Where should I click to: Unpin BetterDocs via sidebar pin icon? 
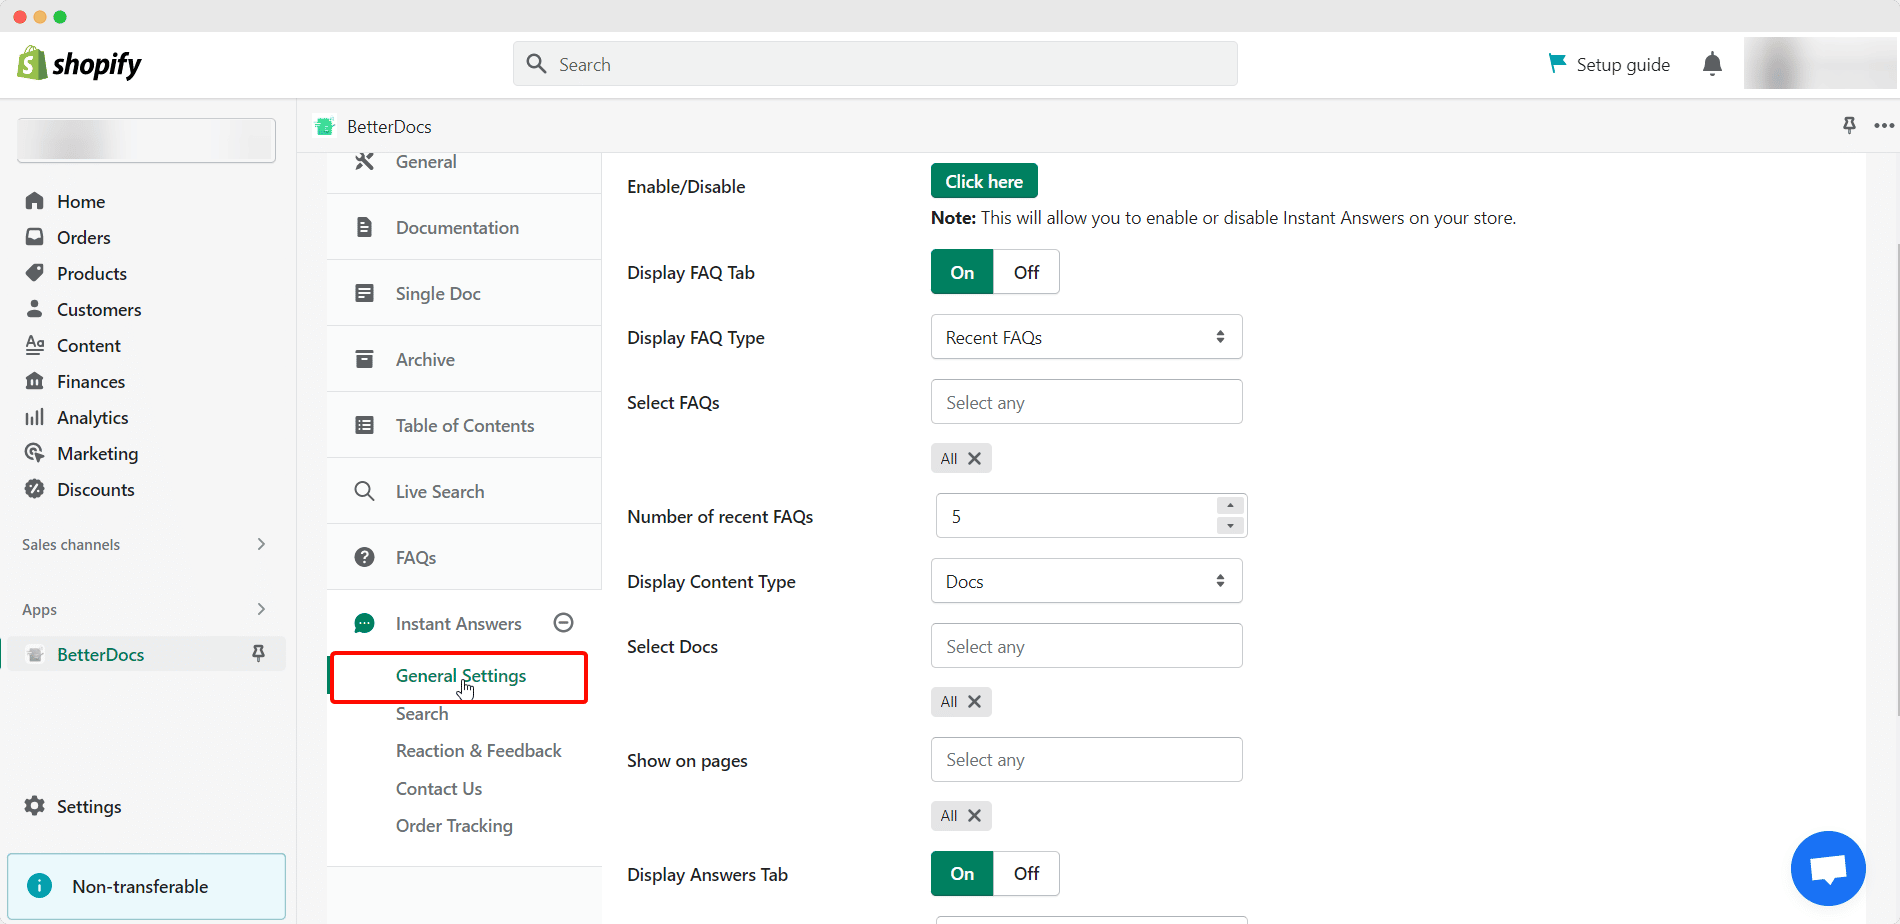pyautogui.click(x=258, y=653)
